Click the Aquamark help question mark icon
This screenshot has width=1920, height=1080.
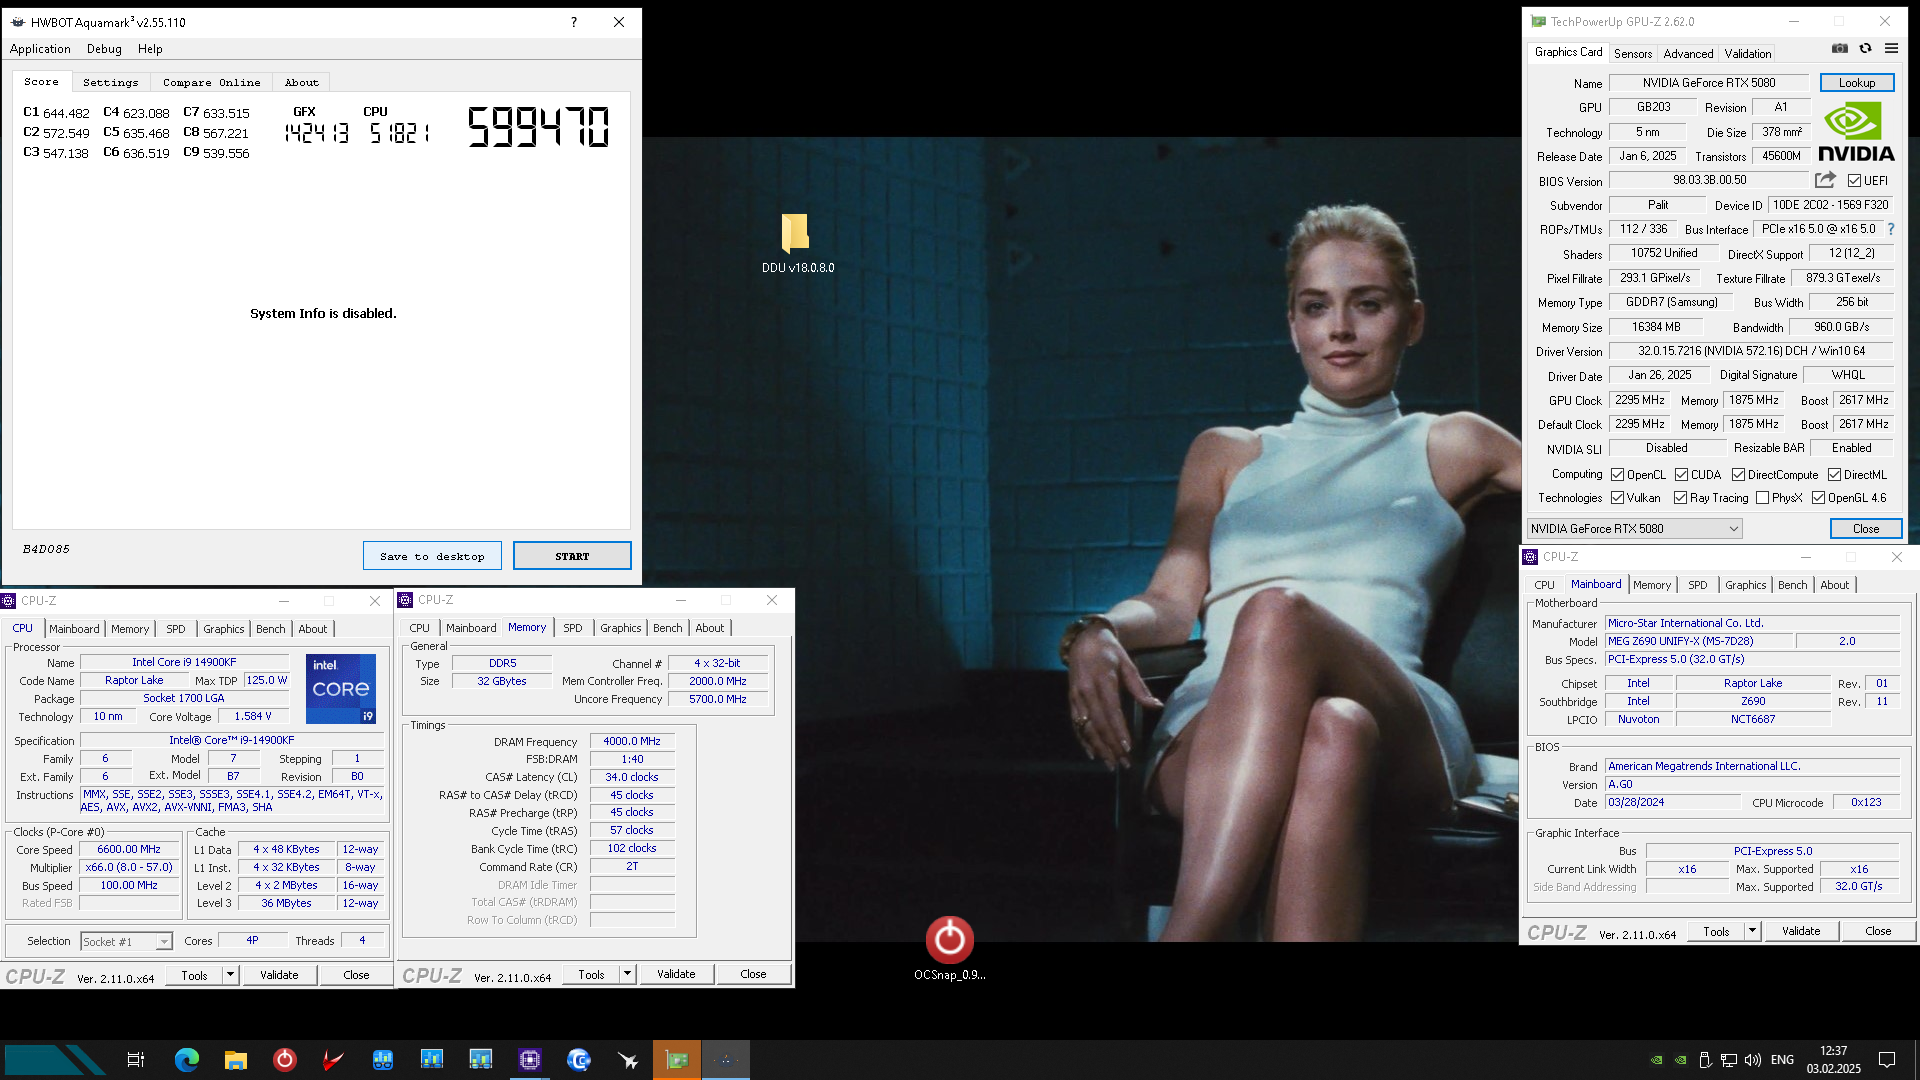pyautogui.click(x=573, y=22)
